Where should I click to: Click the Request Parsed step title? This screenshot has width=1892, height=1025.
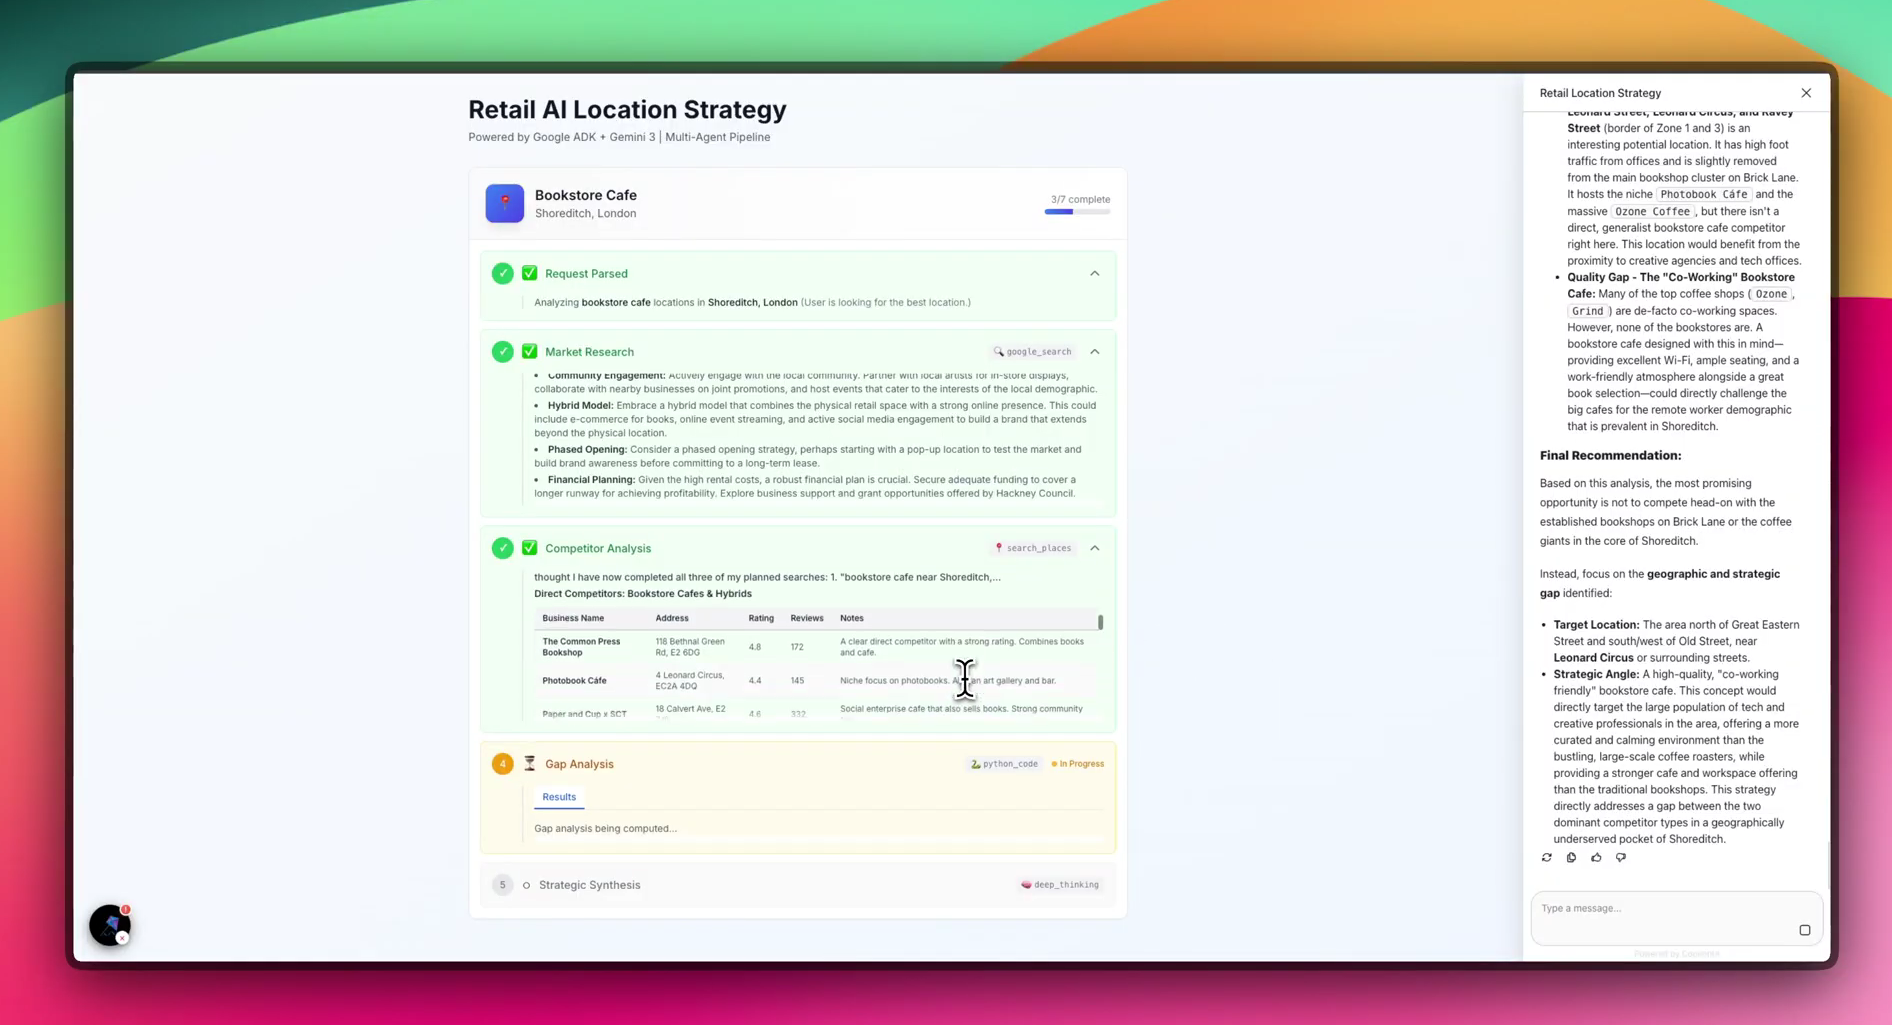586,273
